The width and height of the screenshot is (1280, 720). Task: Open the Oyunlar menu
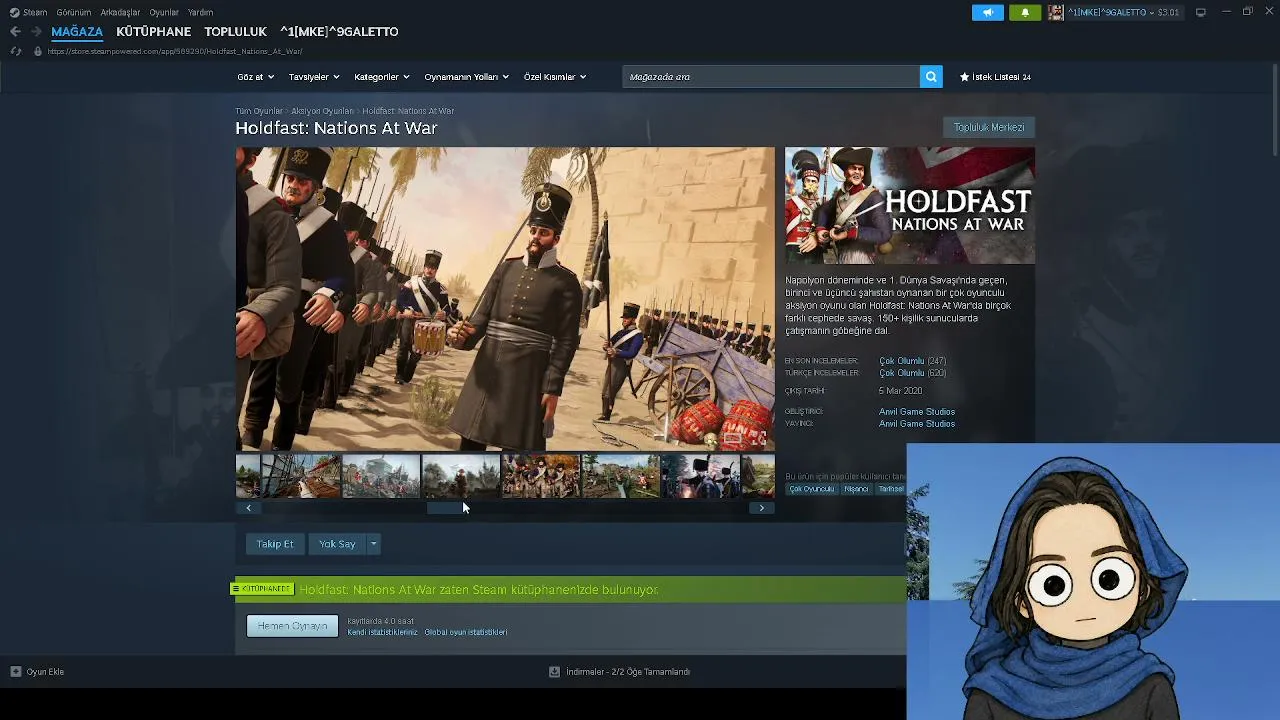coord(164,12)
